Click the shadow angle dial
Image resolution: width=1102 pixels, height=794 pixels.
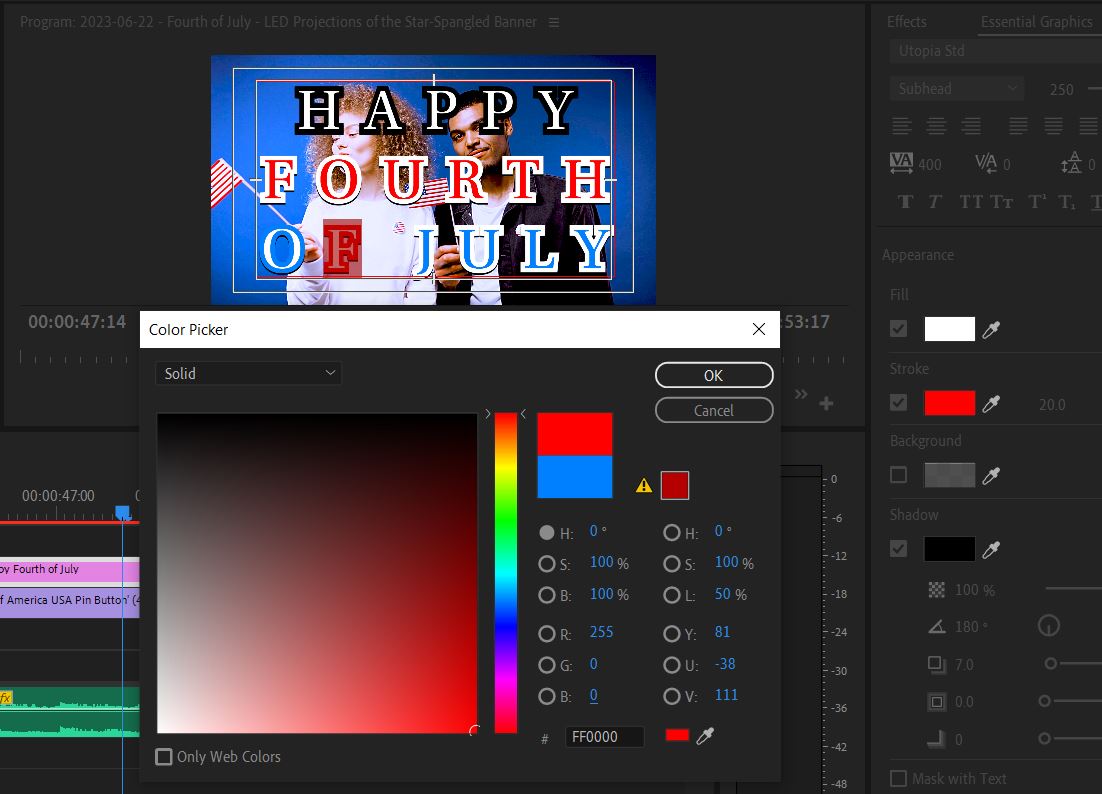1049,625
